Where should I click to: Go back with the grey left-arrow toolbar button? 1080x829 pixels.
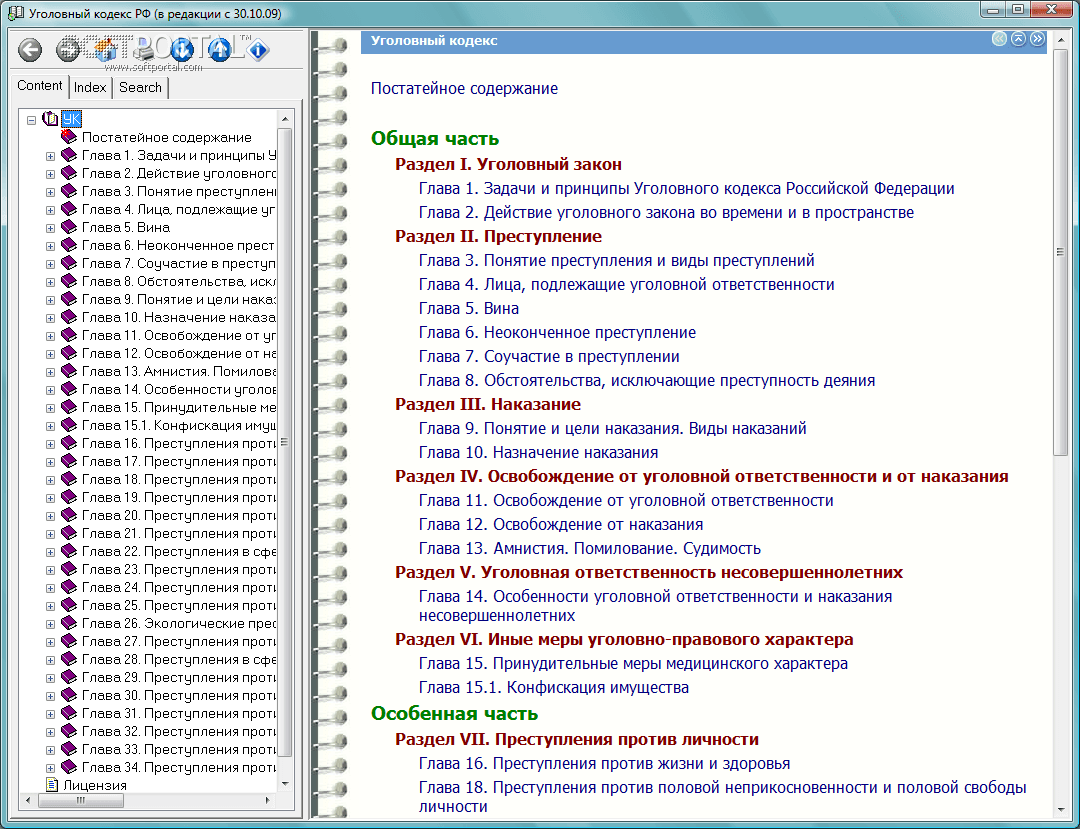tap(30, 50)
